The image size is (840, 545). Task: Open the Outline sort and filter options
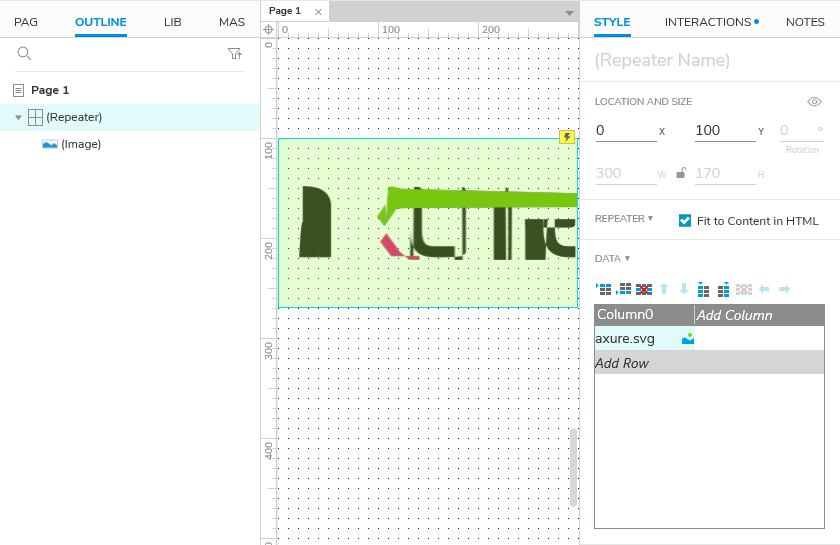pyautogui.click(x=235, y=54)
